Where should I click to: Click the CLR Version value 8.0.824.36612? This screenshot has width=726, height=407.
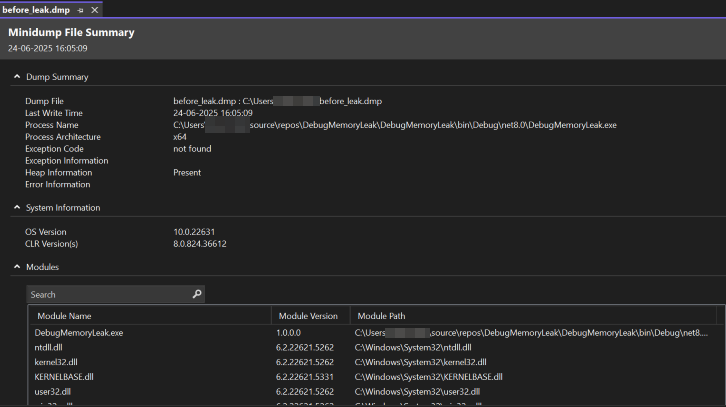coord(200,244)
